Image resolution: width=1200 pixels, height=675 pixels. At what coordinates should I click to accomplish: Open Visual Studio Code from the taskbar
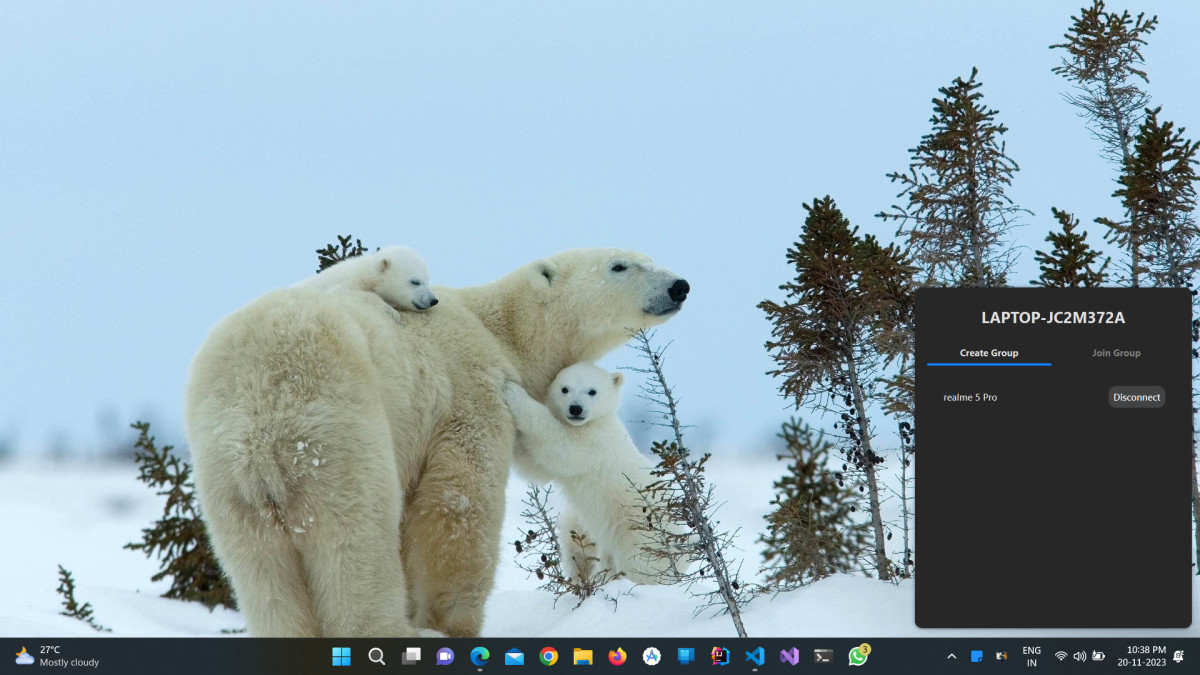pyautogui.click(x=755, y=656)
